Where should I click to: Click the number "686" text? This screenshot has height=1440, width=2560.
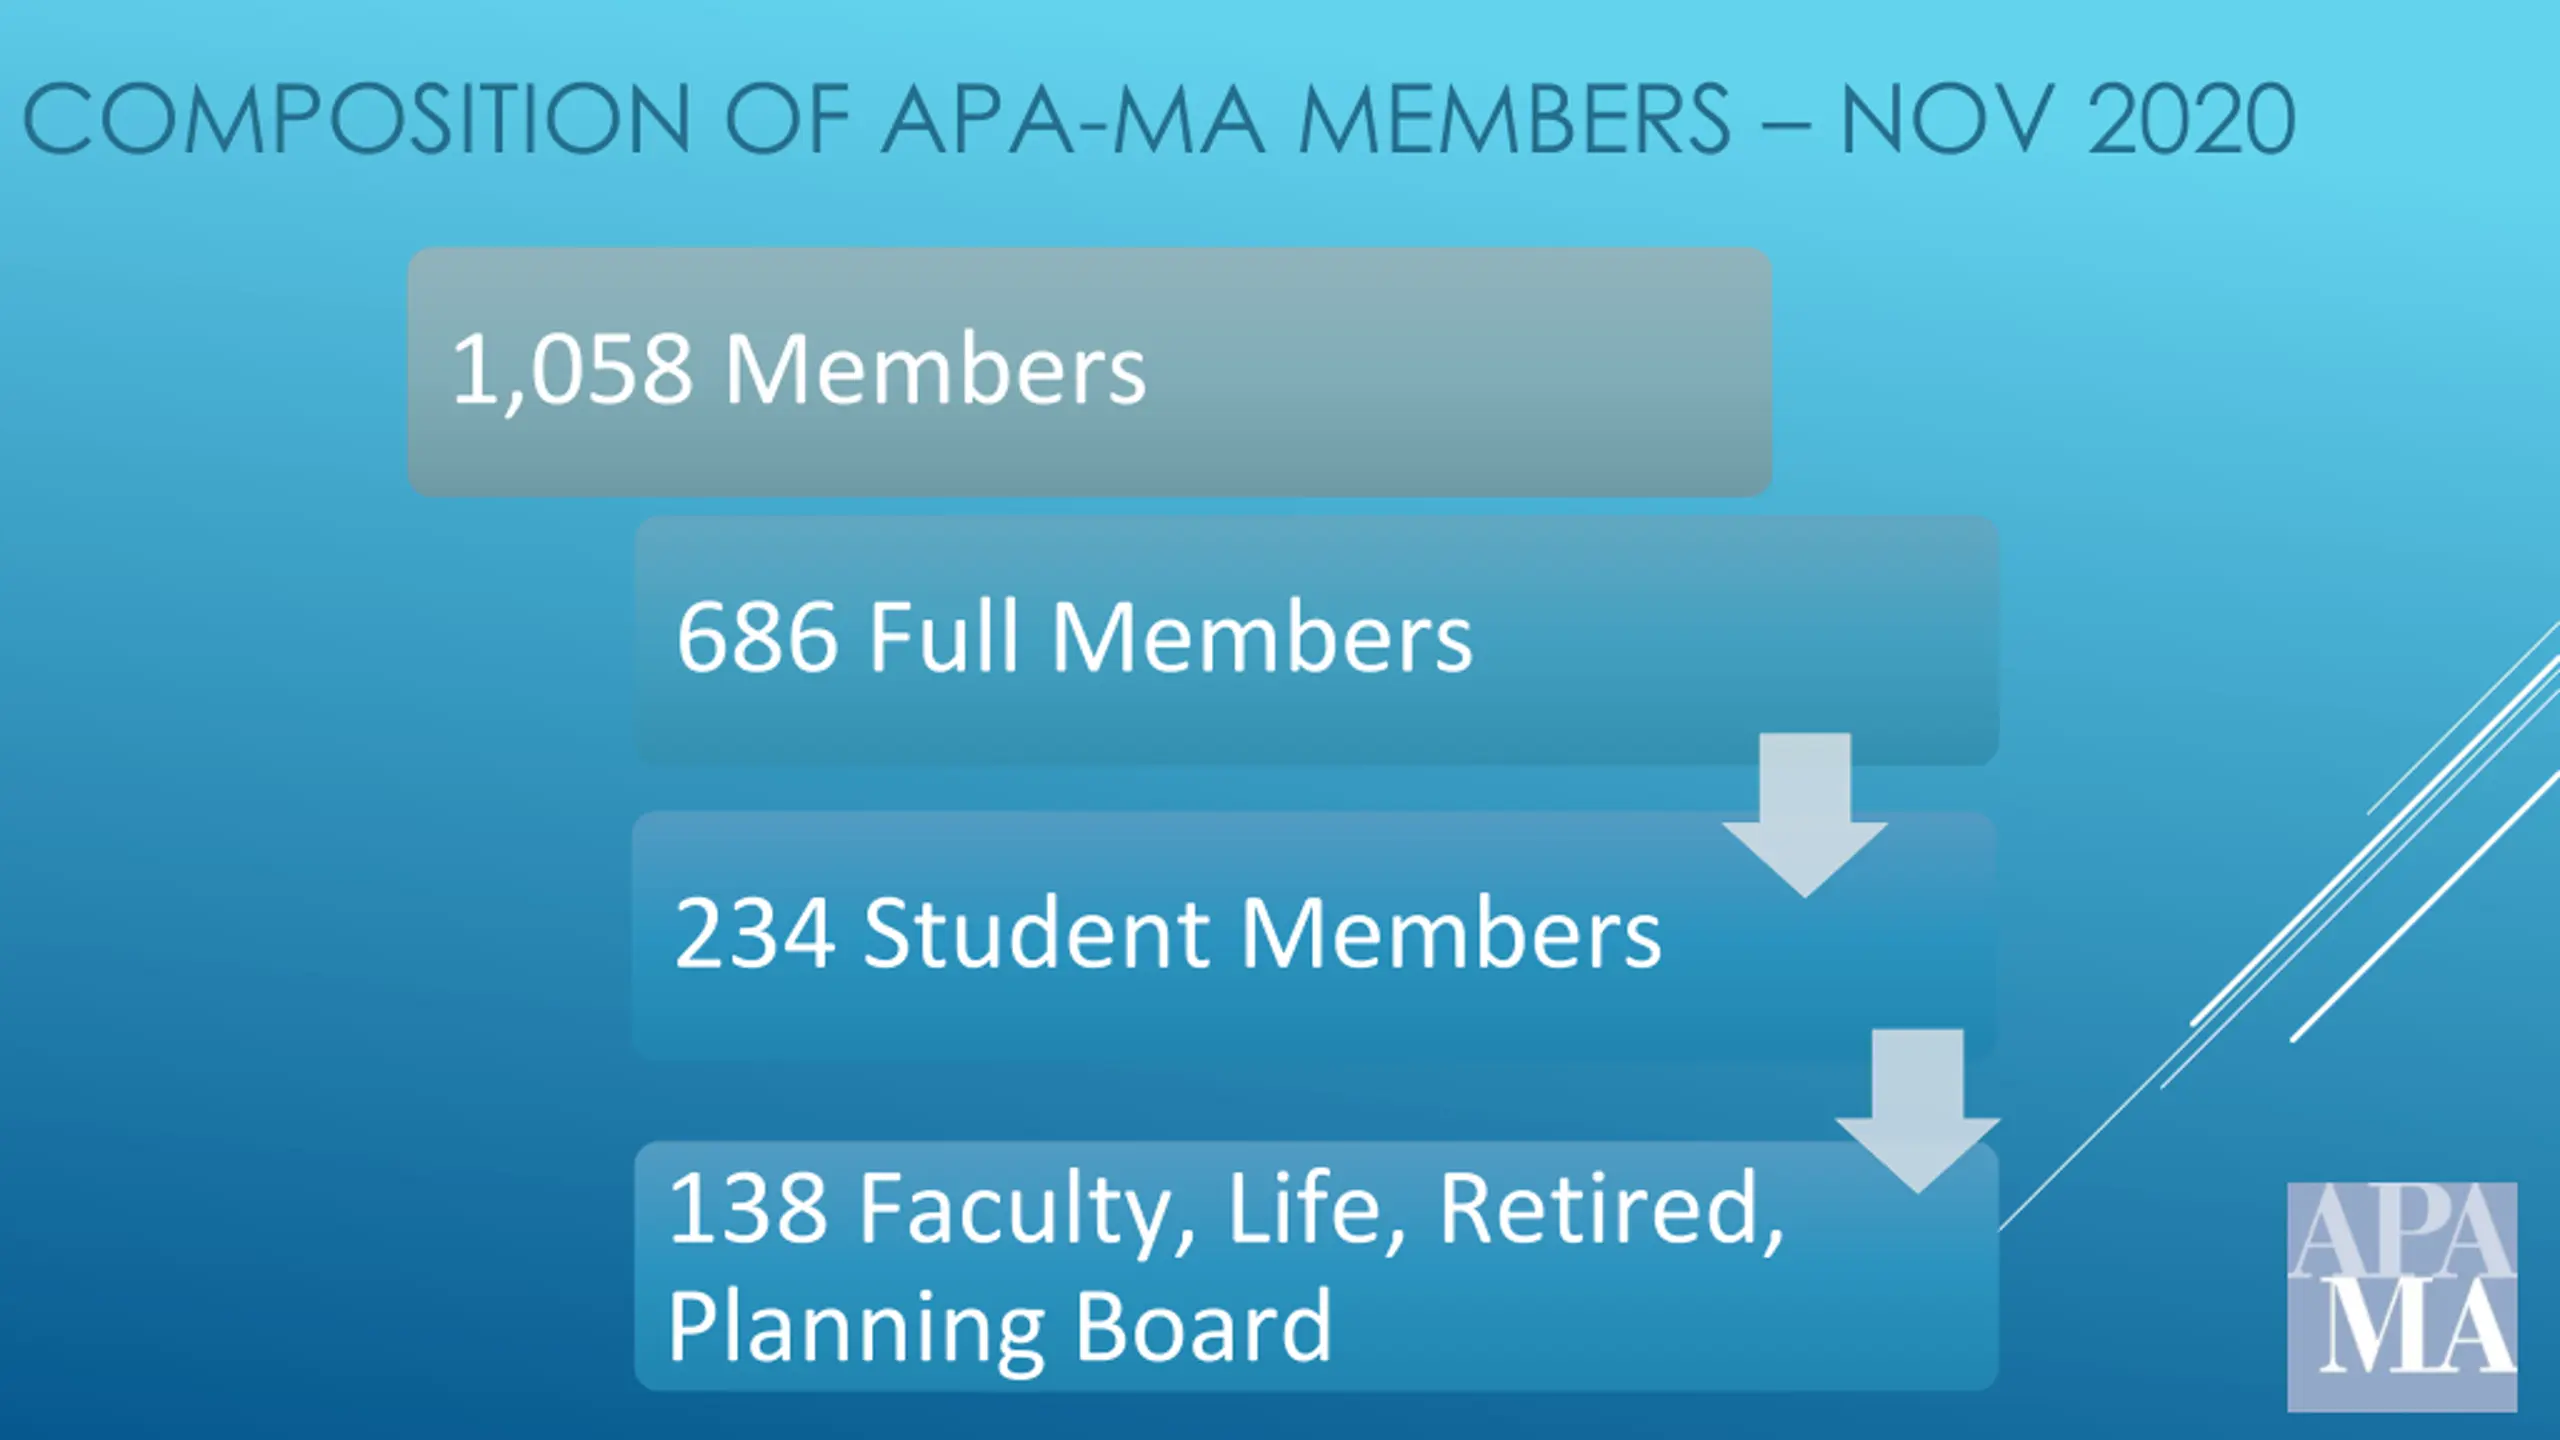(757, 637)
